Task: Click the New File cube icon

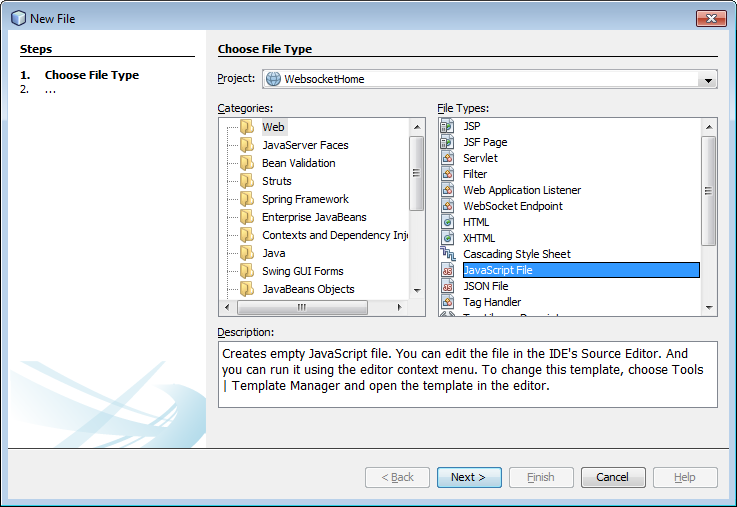Action: tap(18, 18)
